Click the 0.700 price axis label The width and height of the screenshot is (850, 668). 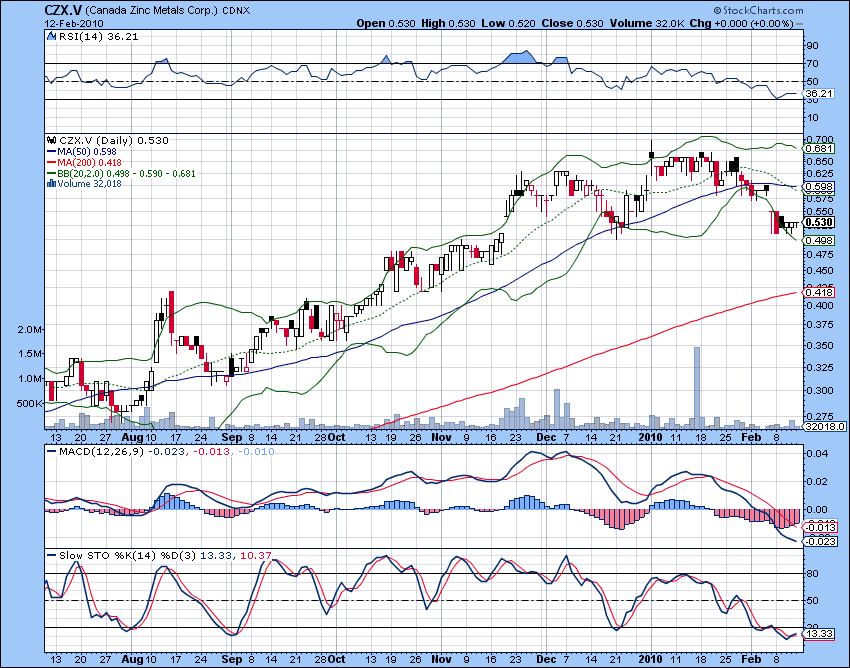point(820,140)
